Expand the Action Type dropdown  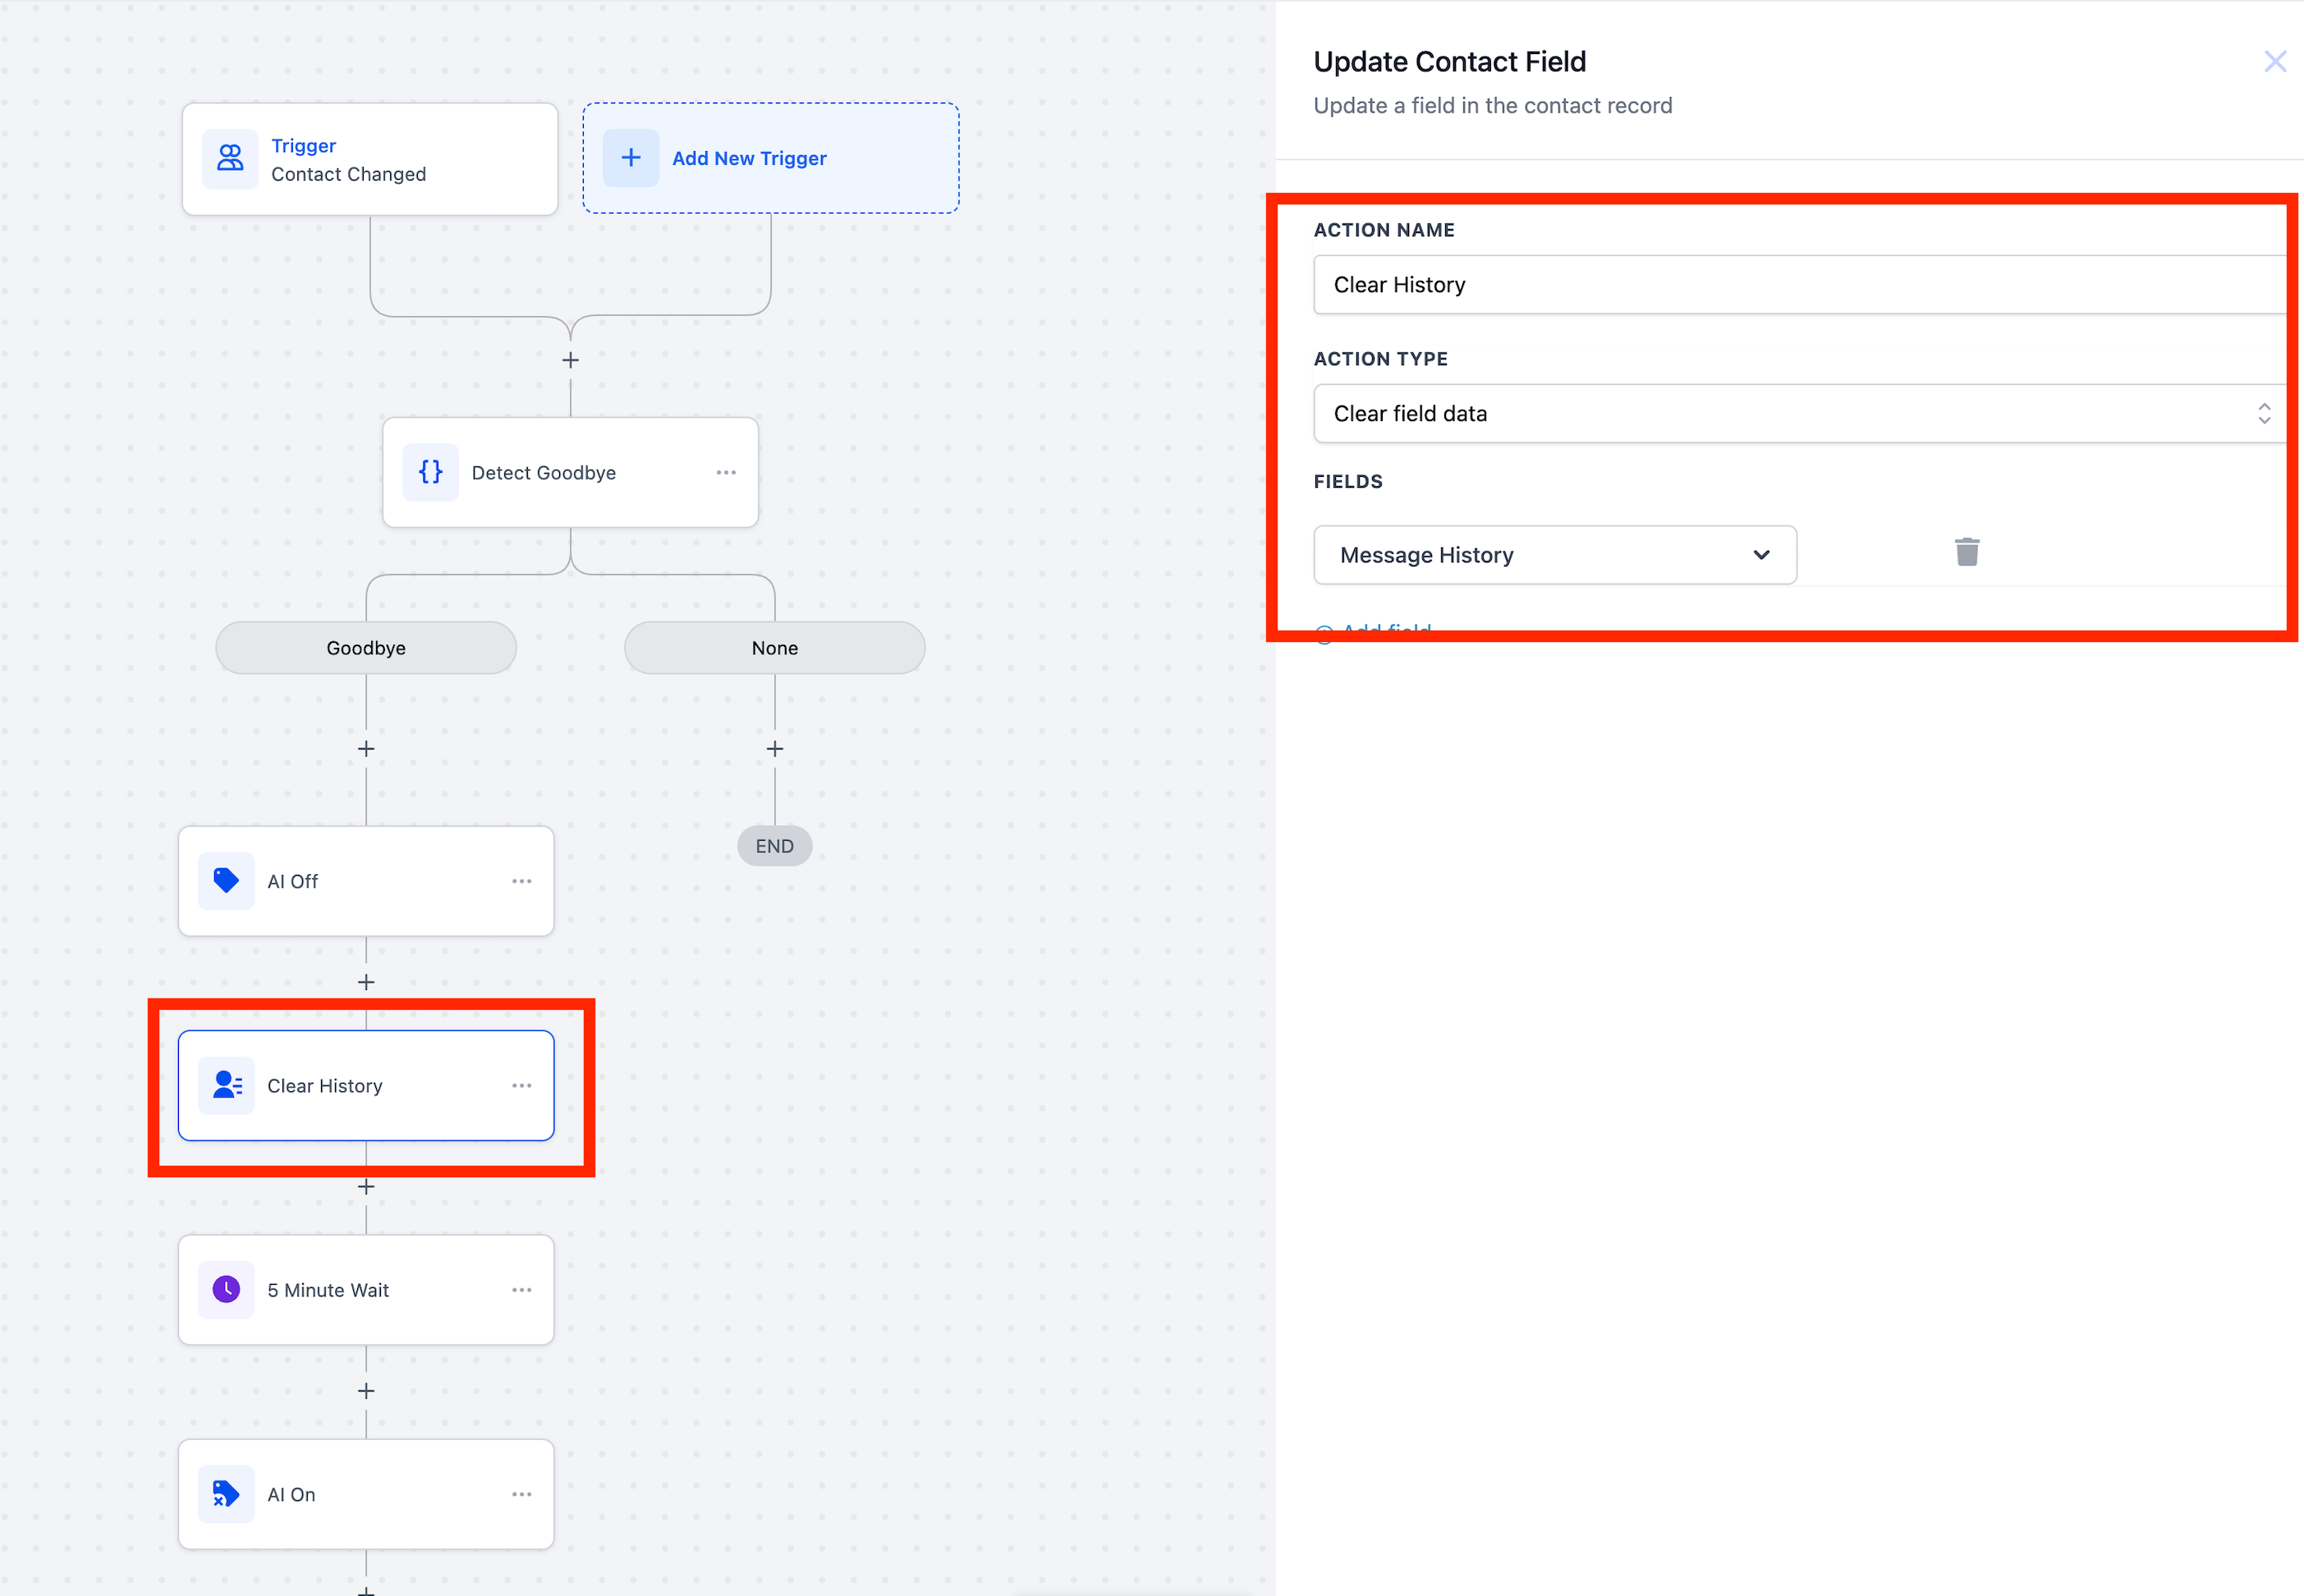point(1798,413)
